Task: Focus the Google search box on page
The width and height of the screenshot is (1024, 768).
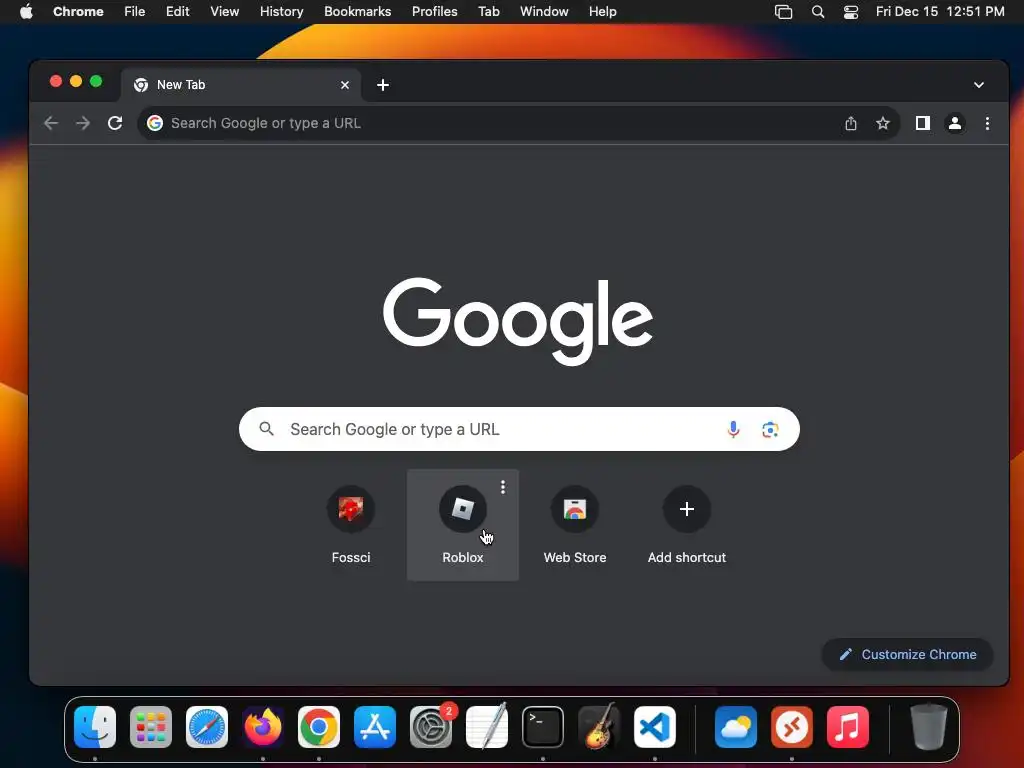Action: [519, 429]
